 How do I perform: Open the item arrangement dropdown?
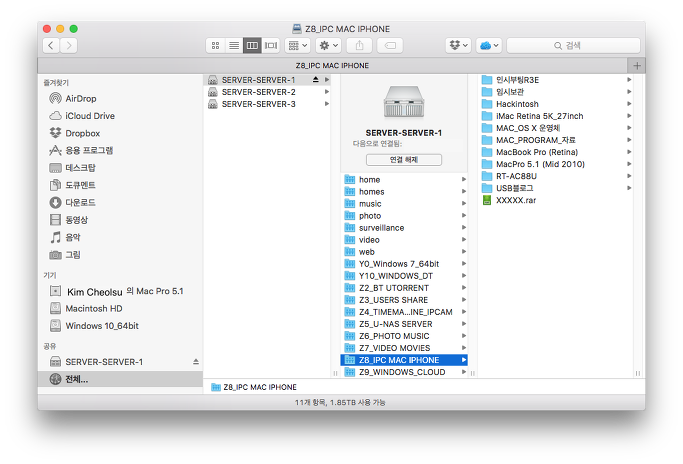[x=298, y=45]
